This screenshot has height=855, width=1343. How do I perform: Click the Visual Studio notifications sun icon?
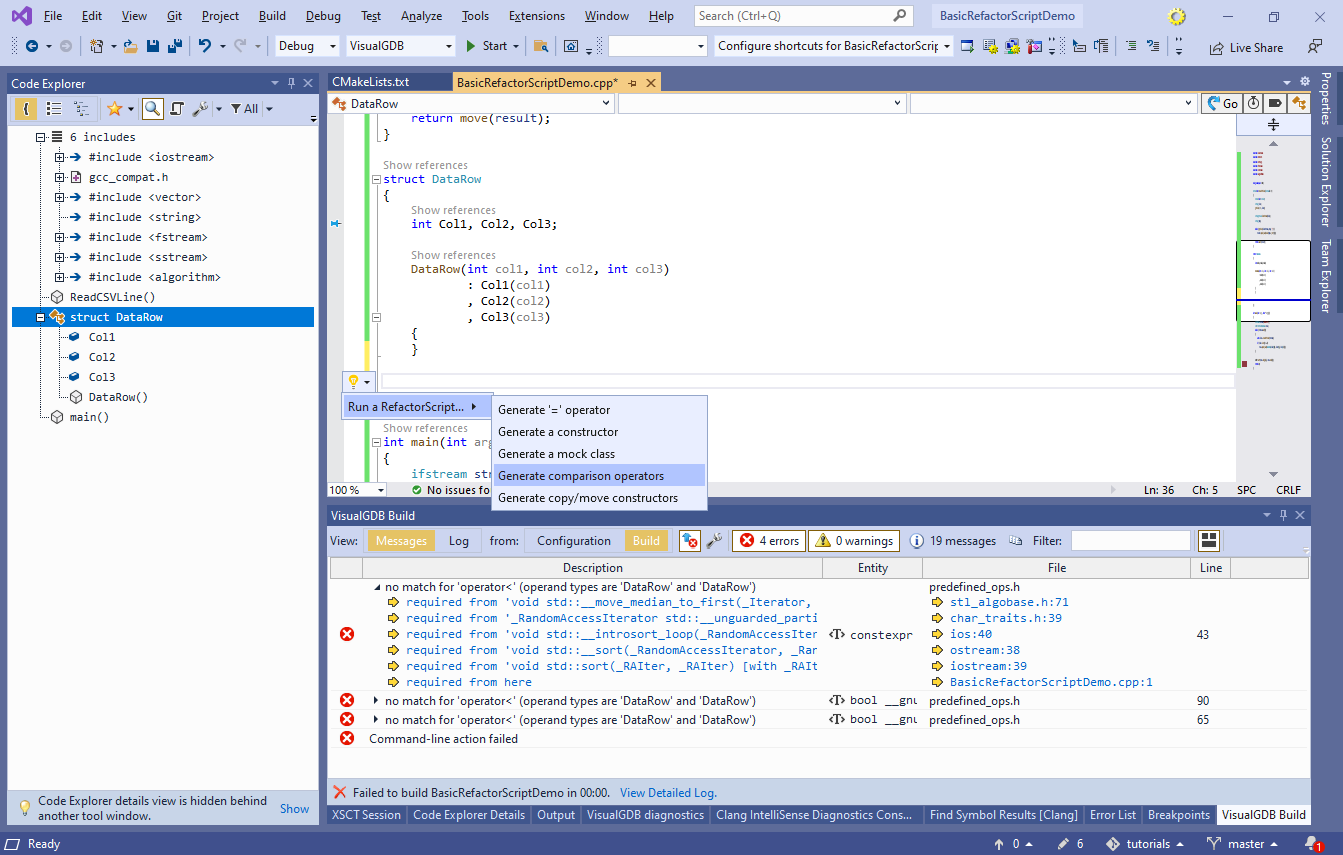point(1177,16)
